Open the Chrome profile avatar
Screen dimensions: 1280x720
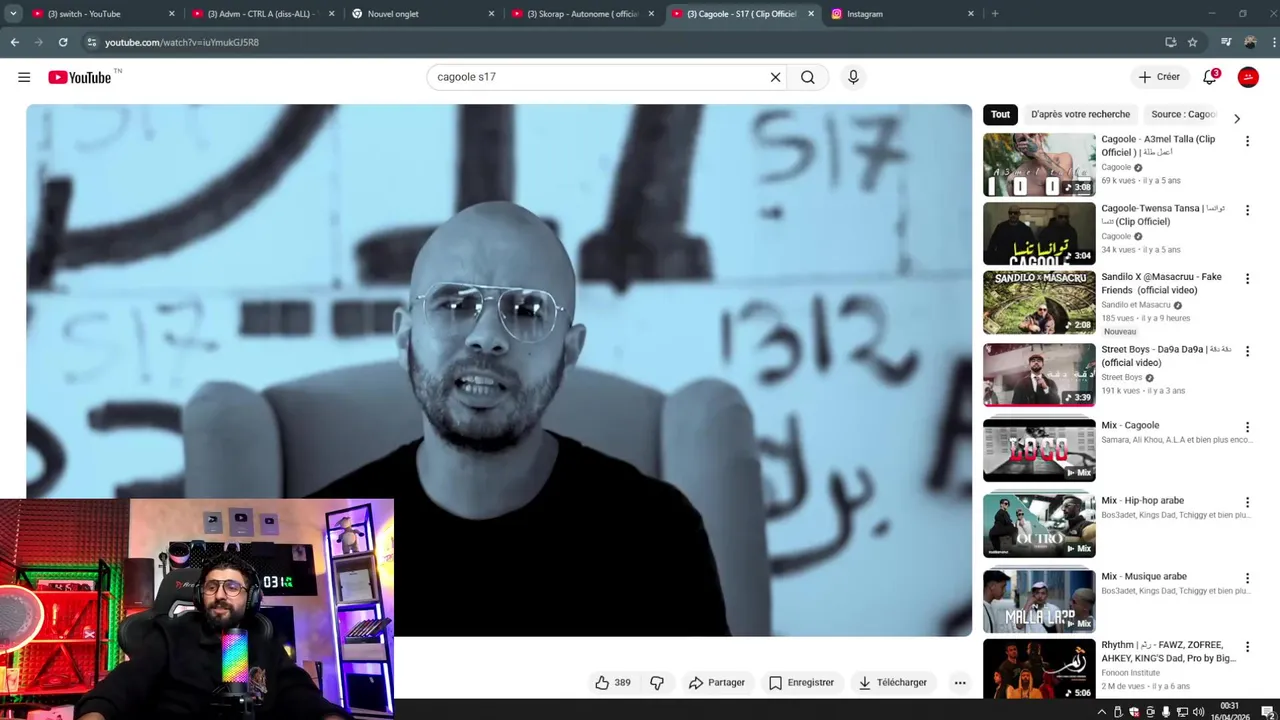coord(1250,42)
